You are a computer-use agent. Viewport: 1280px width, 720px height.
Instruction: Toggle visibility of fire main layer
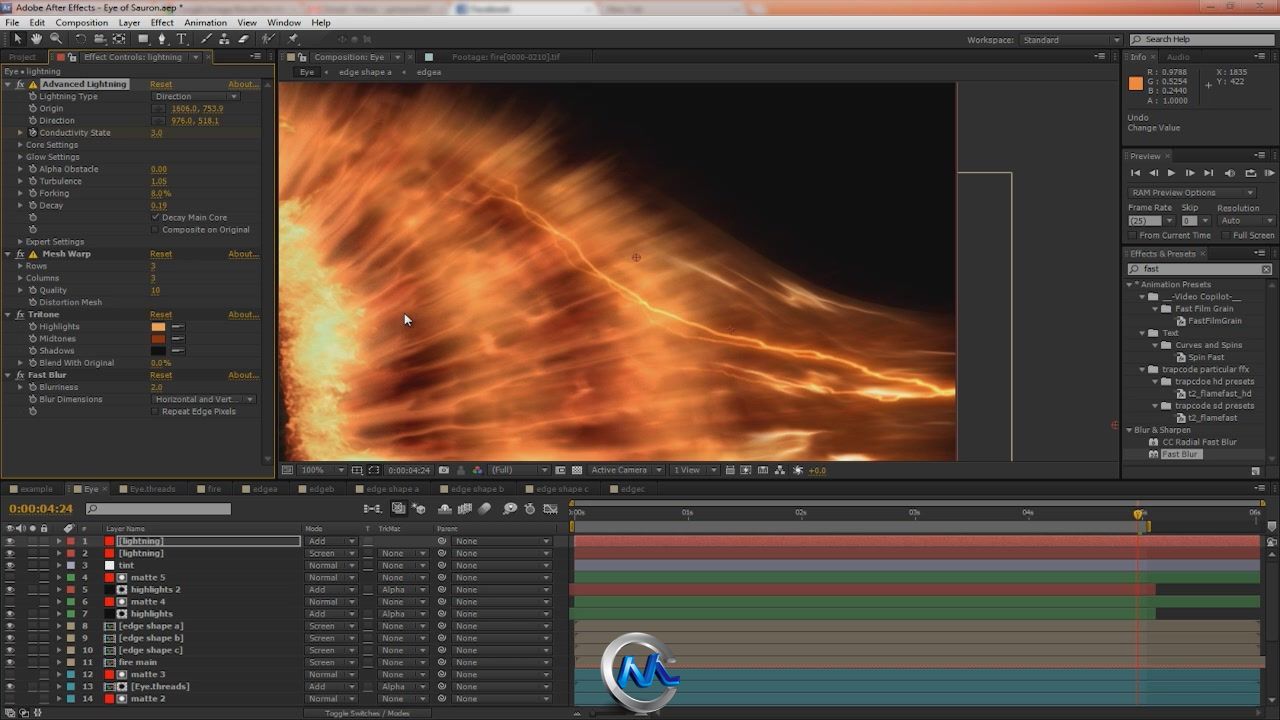pyautogui.click(x=10, y=662)
